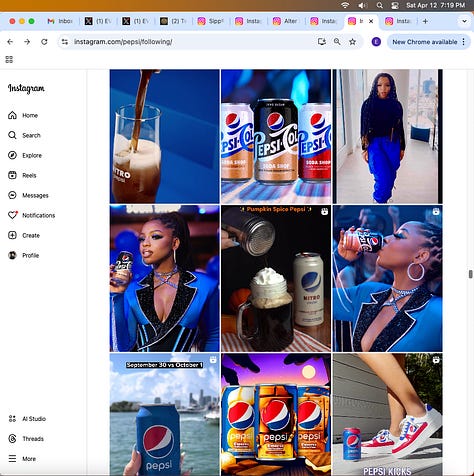The image size is (474, 476).
Task: Click the page vertical scrollbar thumb
Action: (470, 274)
